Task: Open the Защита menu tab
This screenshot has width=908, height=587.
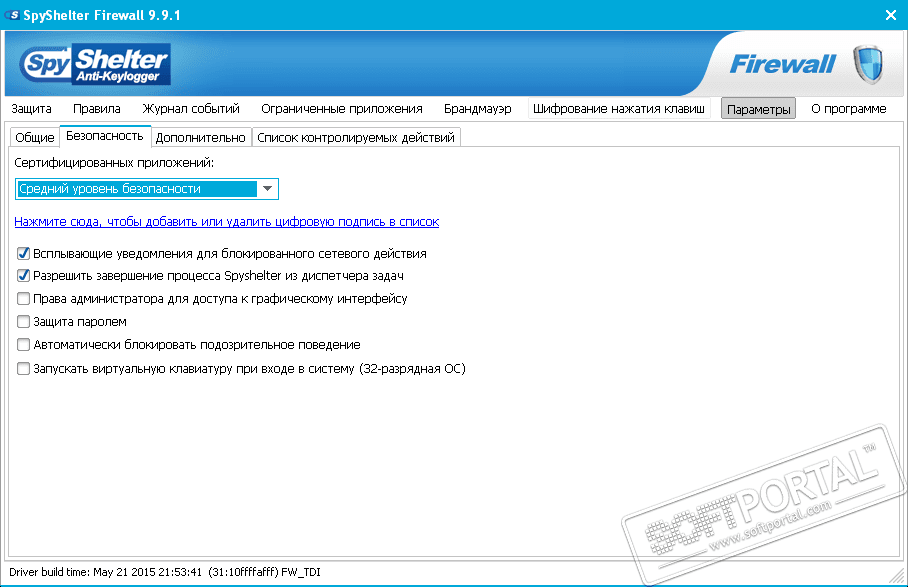Action: pyautogui.click(x=31, y=109)
